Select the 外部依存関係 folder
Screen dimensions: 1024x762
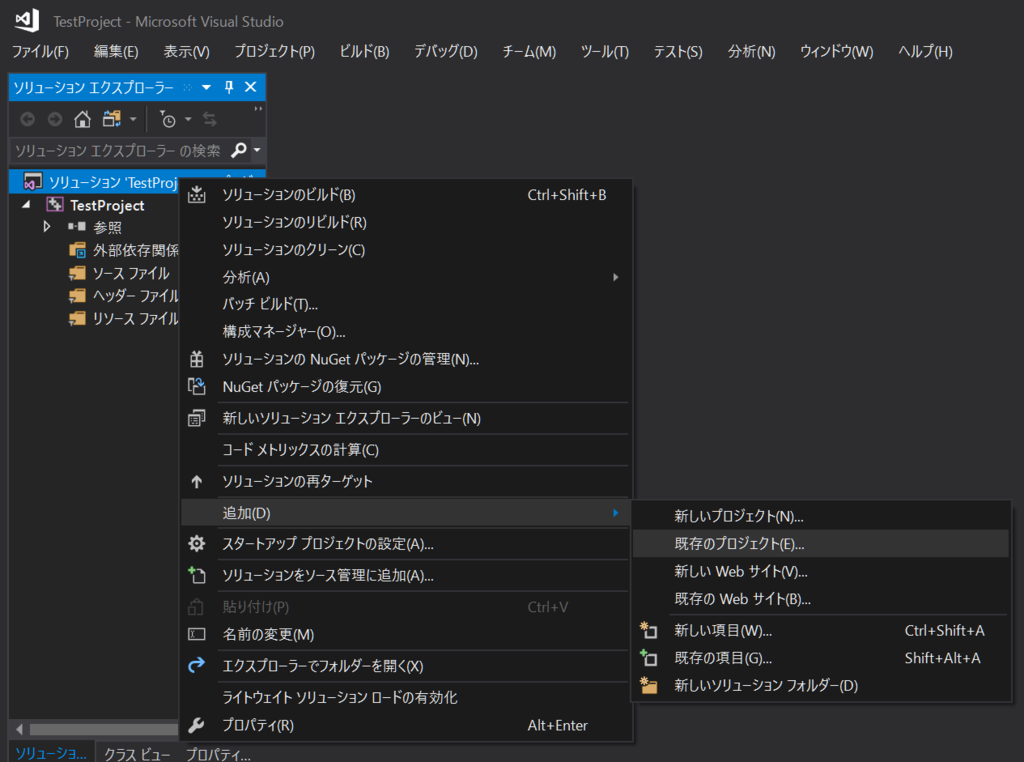(135, 250)
